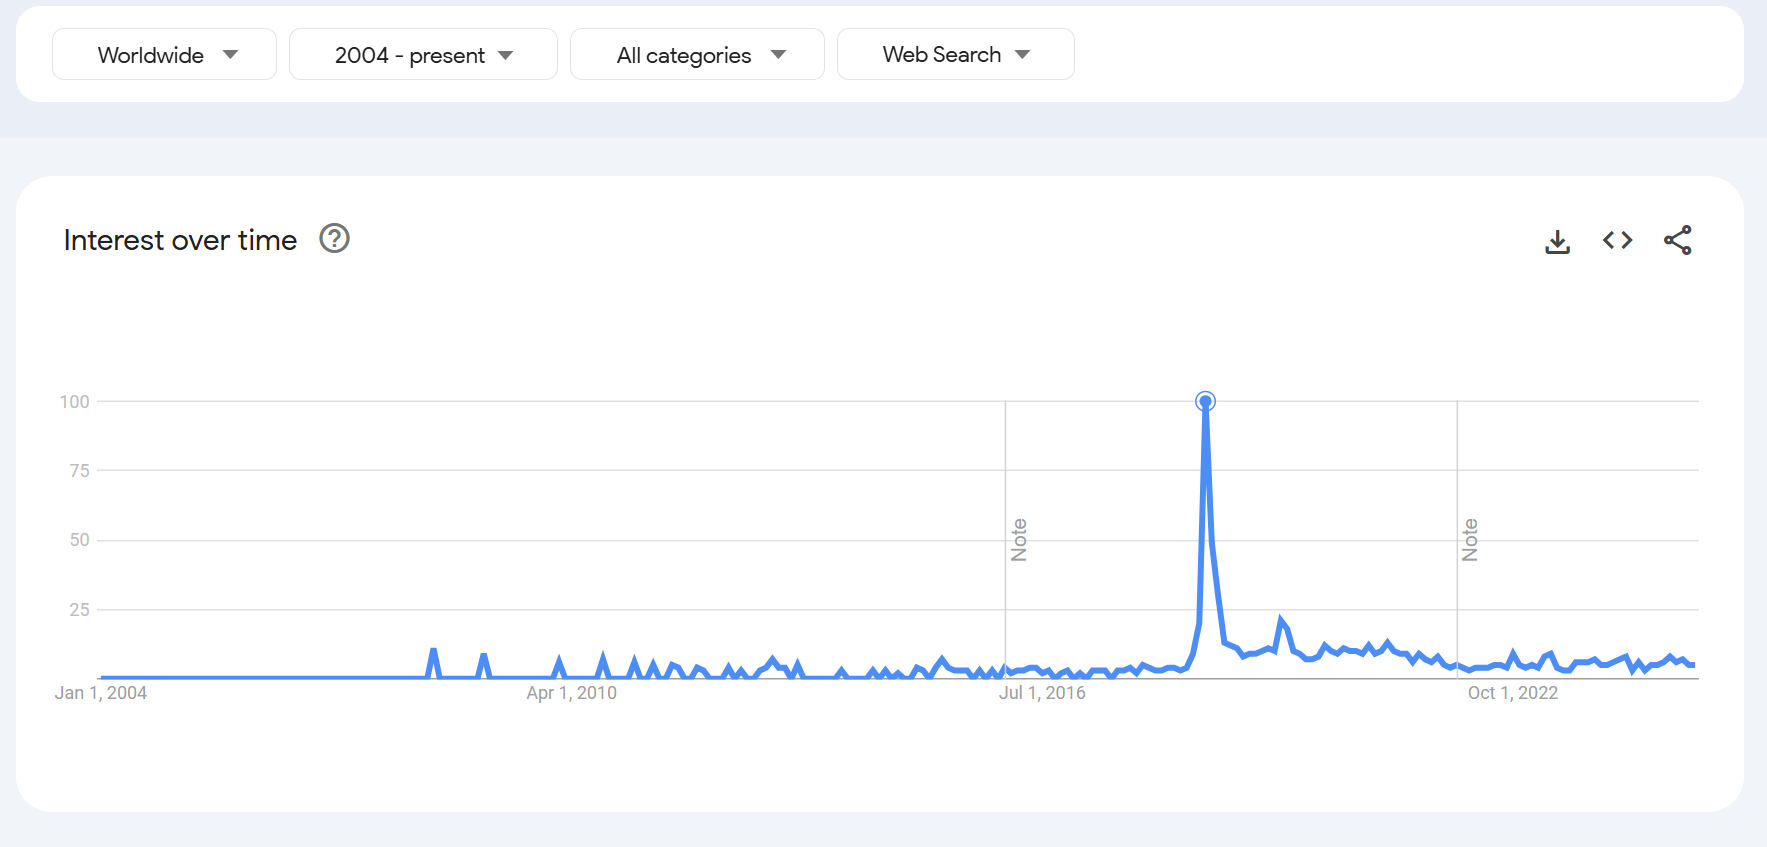Select the peak data point at 100
Viewport: 1767px width, 847px height.
pyautogui.click(x=1205, y=402)
